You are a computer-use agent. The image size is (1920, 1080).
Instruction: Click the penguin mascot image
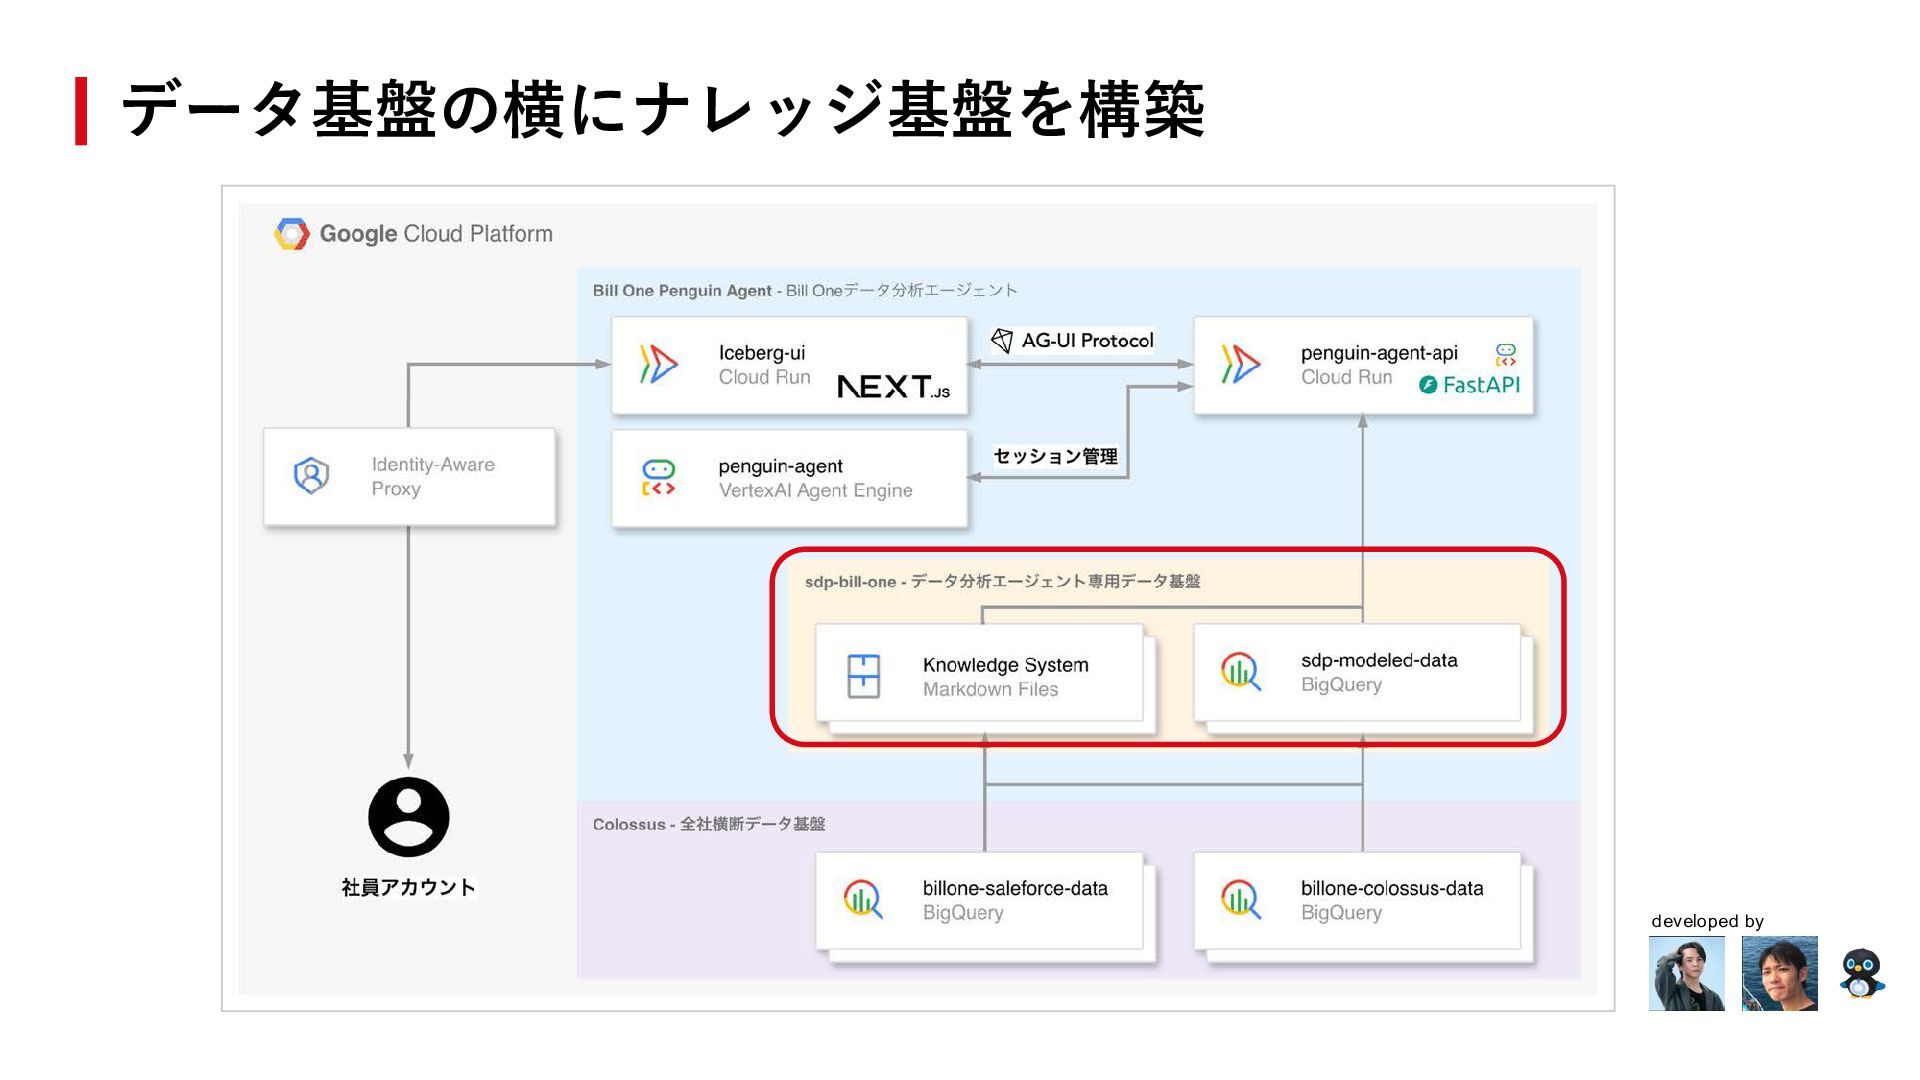coord(1861,973)
